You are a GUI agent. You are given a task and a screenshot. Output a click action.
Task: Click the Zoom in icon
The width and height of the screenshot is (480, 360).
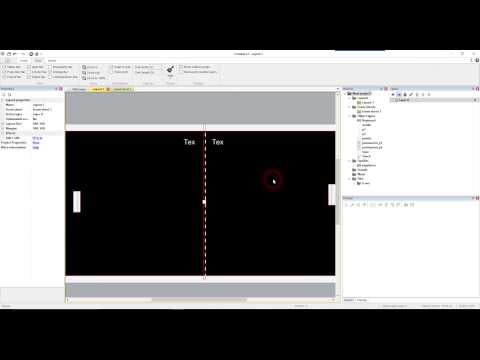click(84, 67)
